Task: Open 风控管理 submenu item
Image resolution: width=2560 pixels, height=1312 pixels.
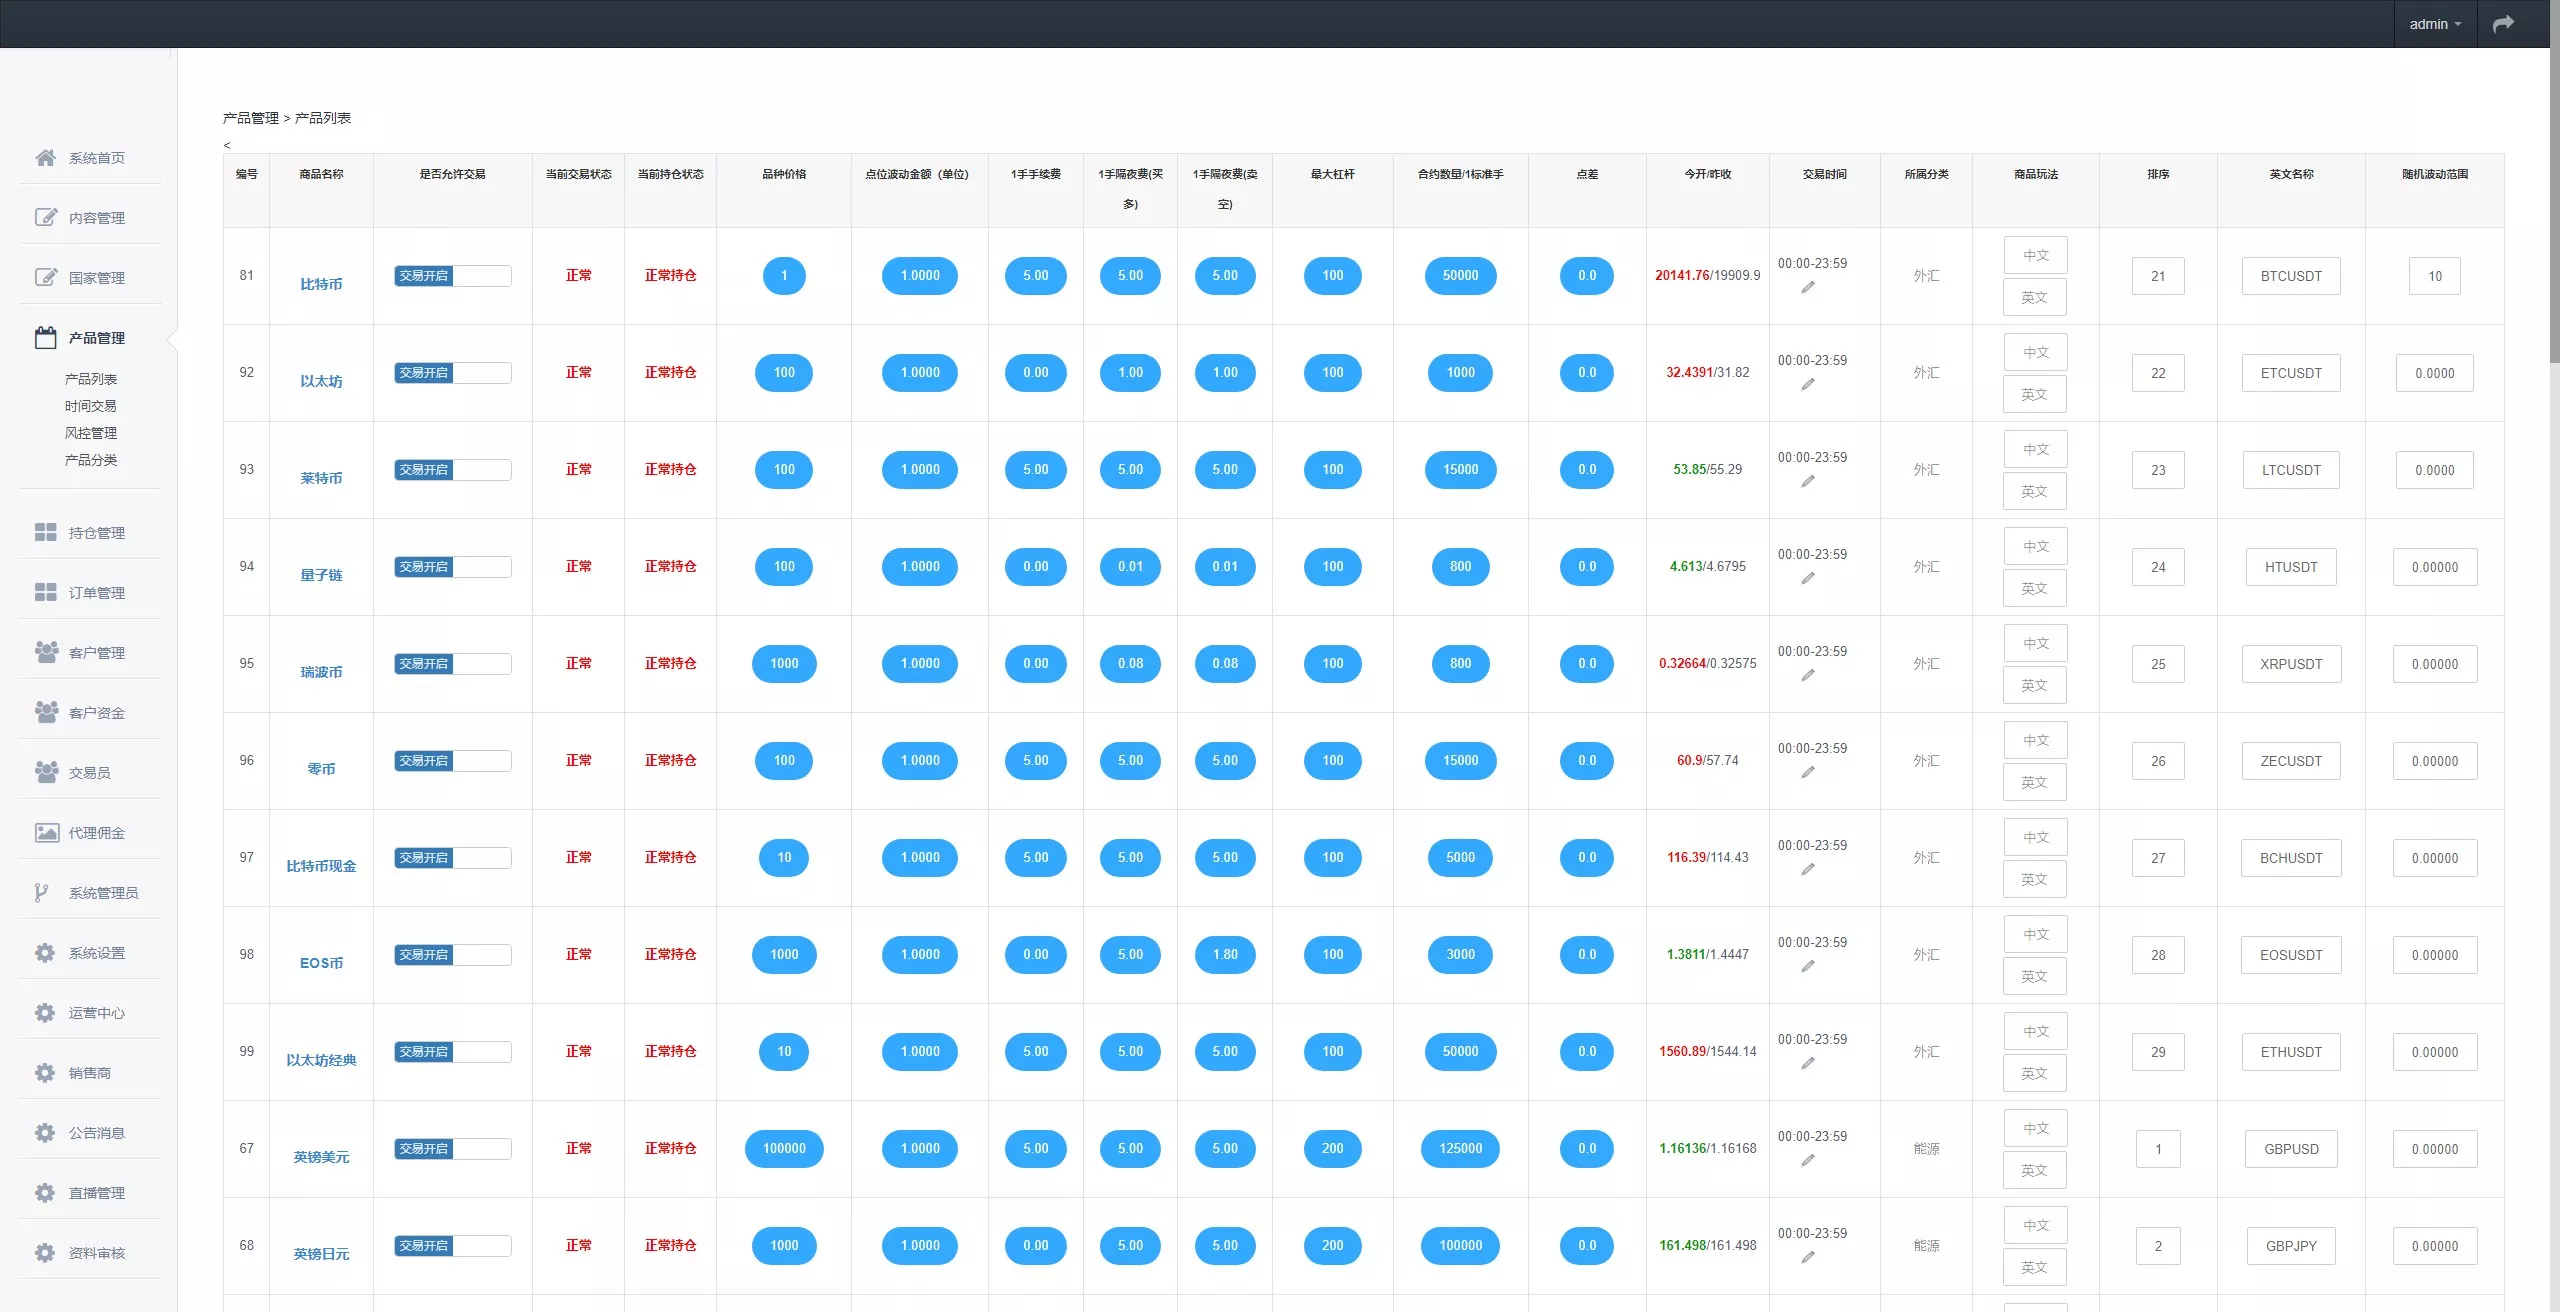Action: tap(91, 433)
